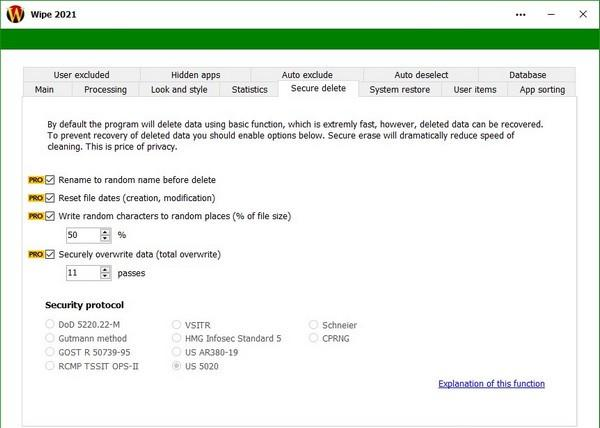Select GOST R 50739-95 protocol
Image resolution: width=600 pixels, height=428 pixels.
(x=50, y=352)
